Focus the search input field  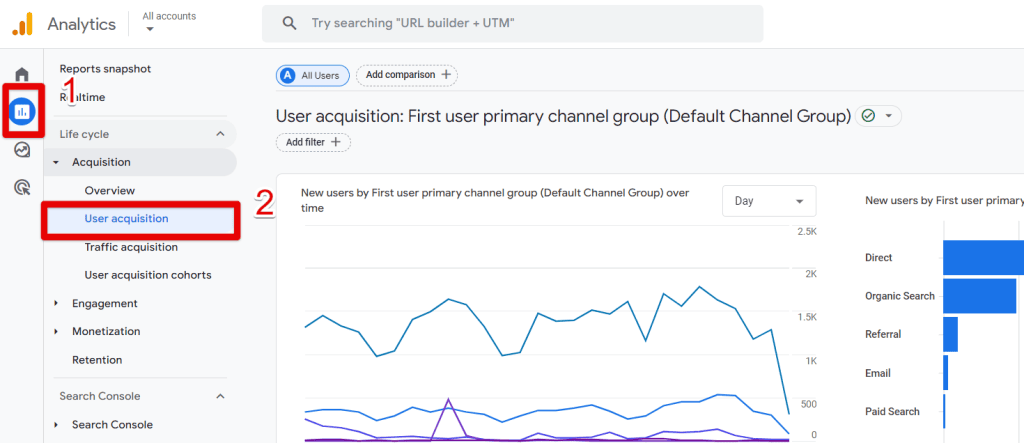click(513, 24)
